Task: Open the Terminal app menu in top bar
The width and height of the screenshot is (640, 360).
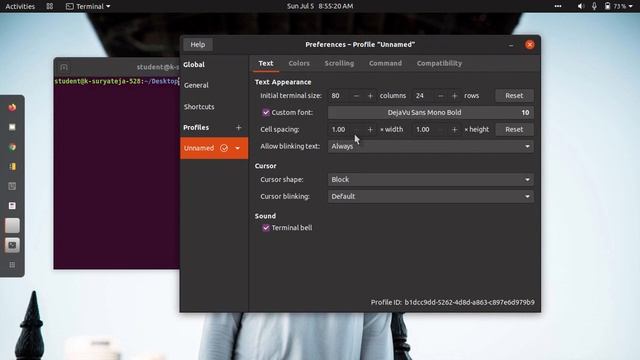Action: (x=88, y=6)
